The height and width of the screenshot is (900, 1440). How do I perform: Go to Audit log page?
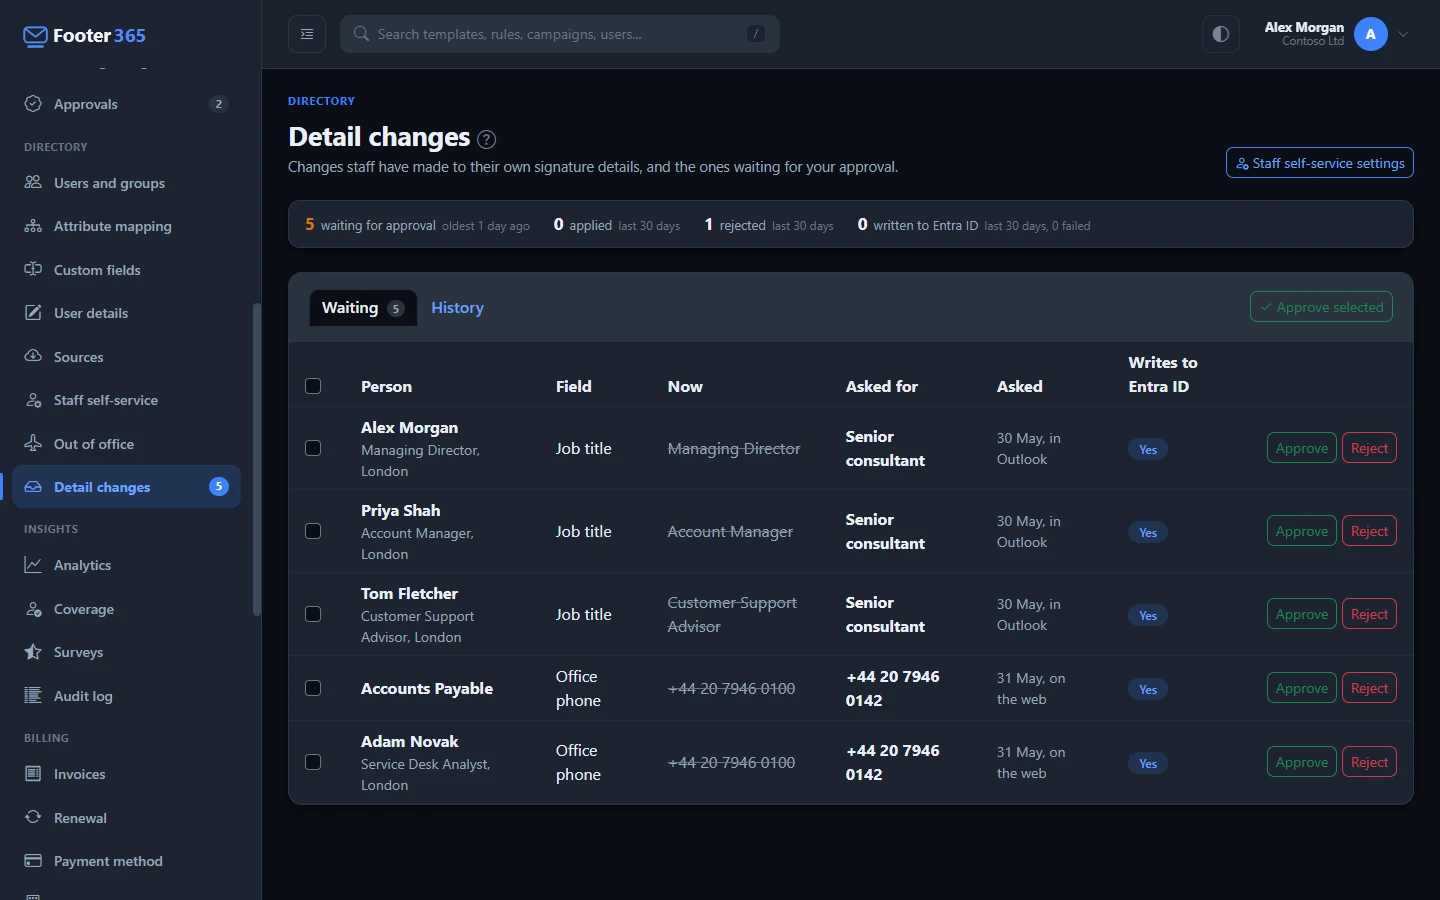(x=126, y=696)
